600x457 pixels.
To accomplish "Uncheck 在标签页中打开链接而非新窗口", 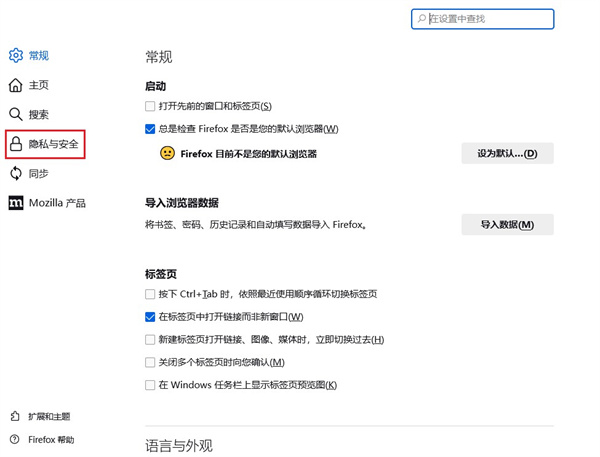I will (150, 317).
